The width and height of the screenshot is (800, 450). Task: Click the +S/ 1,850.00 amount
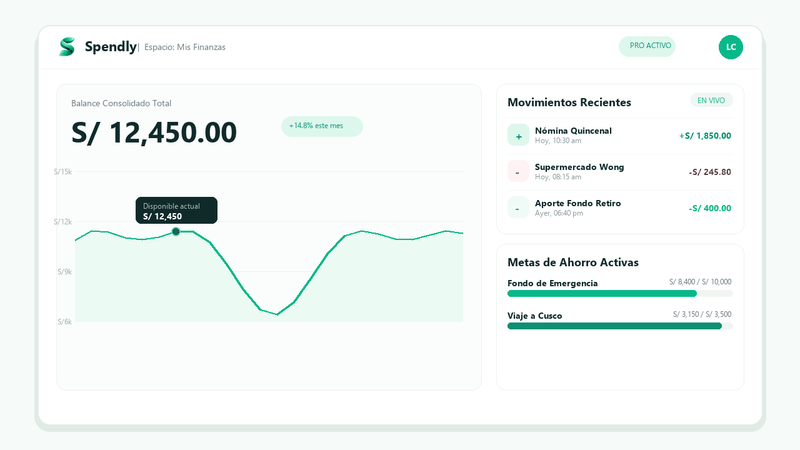(x=705, y=136)
